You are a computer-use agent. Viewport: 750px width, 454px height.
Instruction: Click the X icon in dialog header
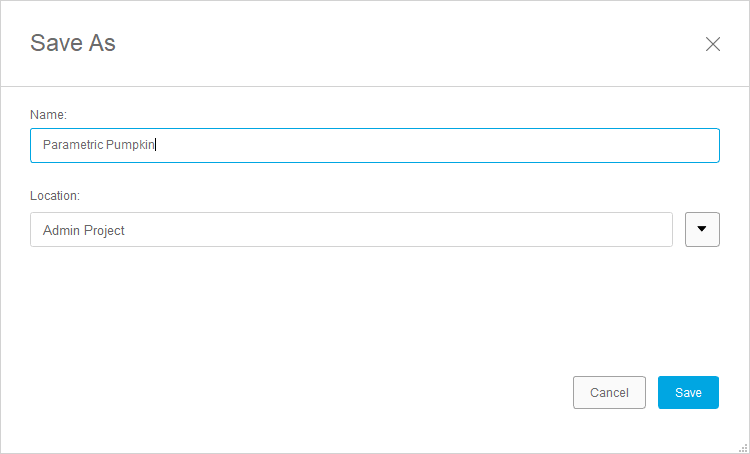click(713, 44)
